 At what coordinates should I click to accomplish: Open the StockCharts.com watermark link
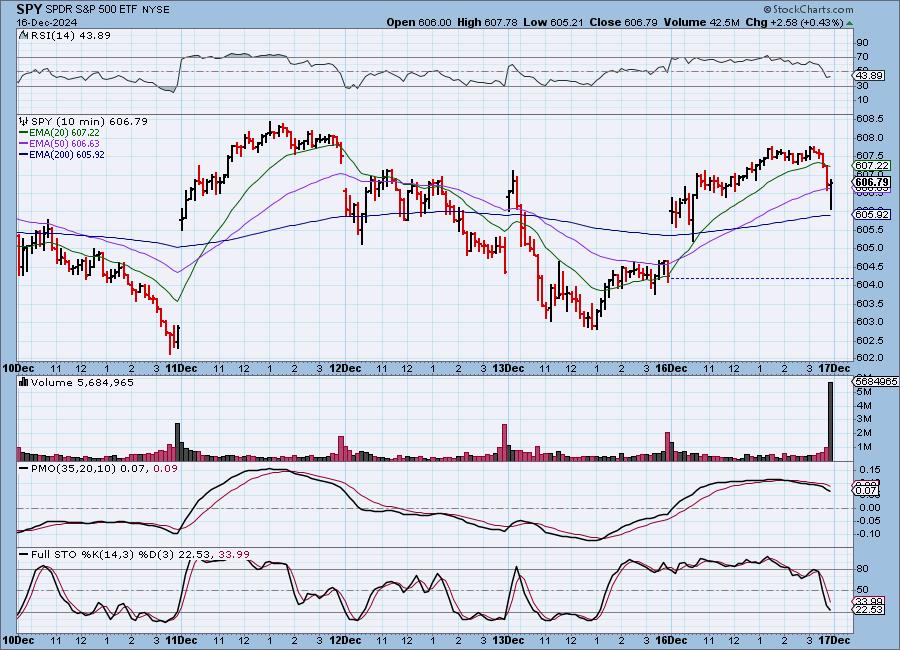pyautogui.click(x=808, y=9)
